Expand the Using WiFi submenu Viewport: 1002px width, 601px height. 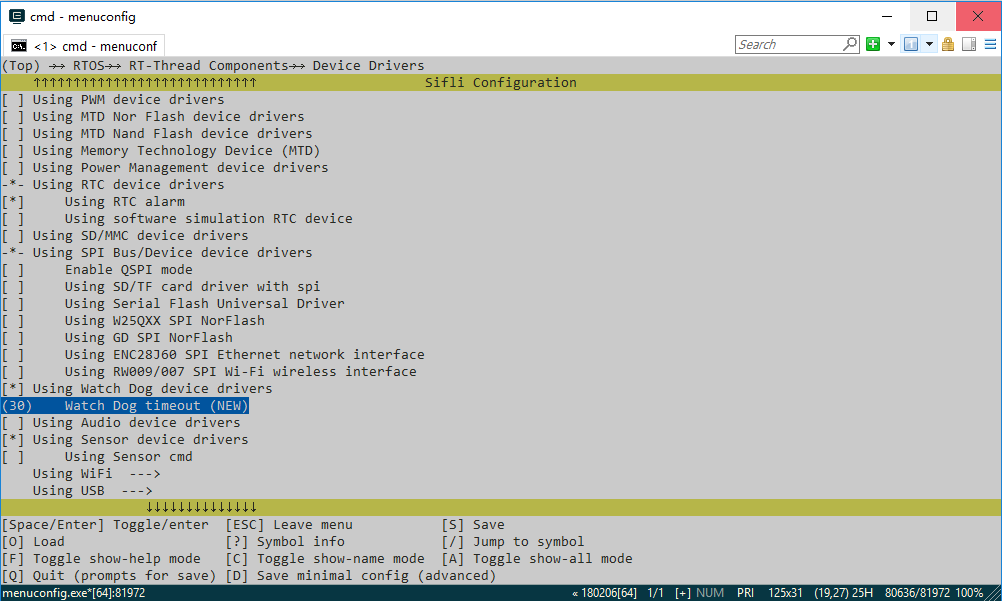click(96, 474)
